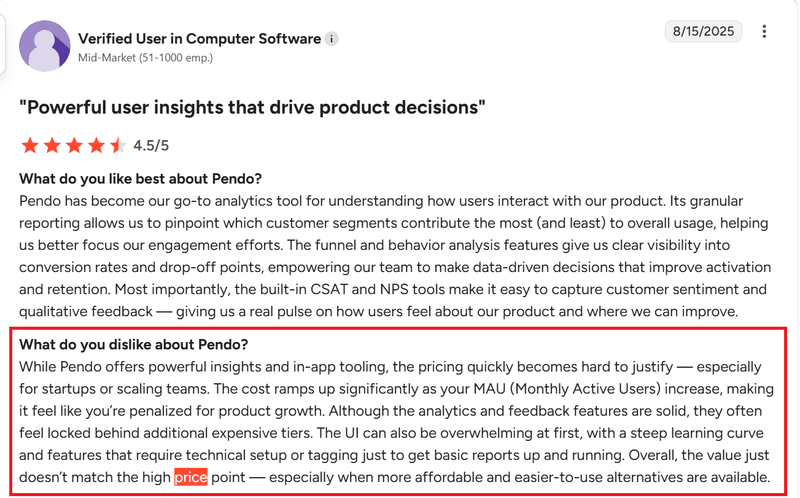This screenshot has width=800, height=498.
Task: Click the "What do you like best about Pendo?" heading
Action: click(140, 179)
